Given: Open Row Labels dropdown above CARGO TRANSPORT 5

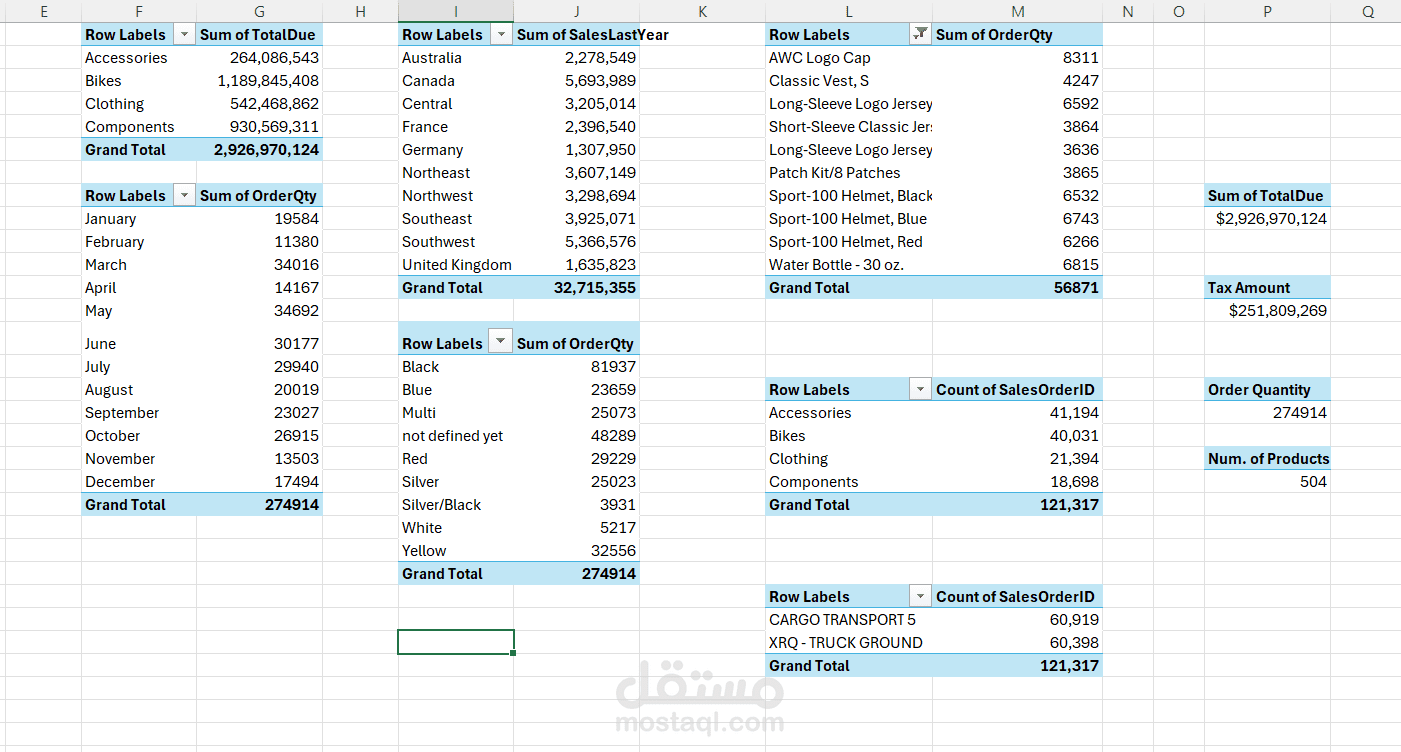Looking at the screenshot, I should tap(919, 597).
